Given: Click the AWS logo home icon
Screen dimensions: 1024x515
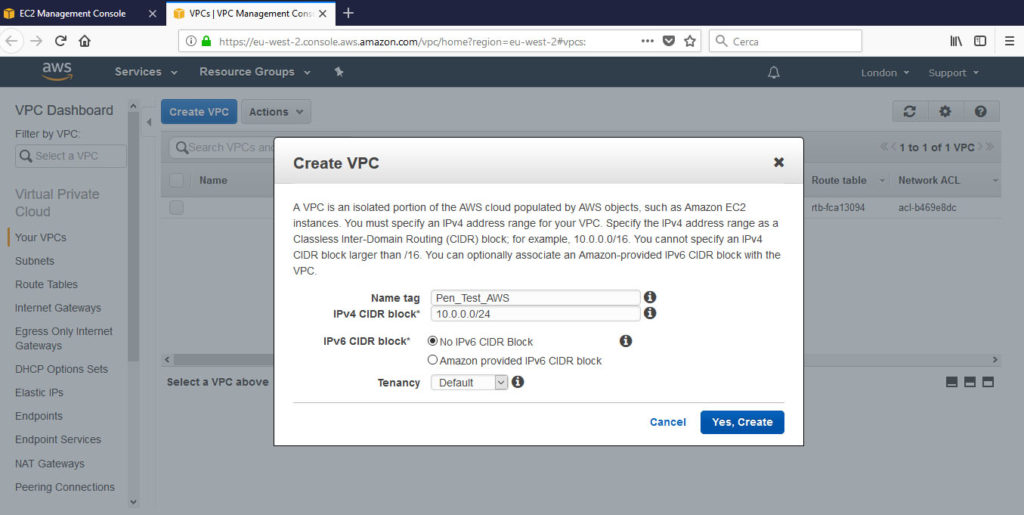Looking at the screenshot, I should 57,72.
